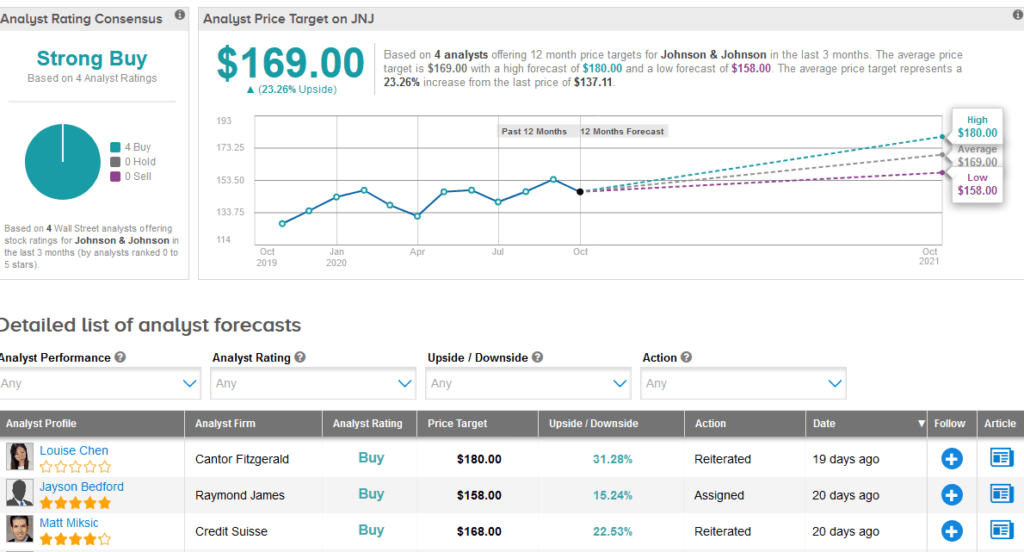Click info icon on Analyst Rating Consensus panel
Image resolution: width=1024 pixels, height=552 pixels.
179,16
